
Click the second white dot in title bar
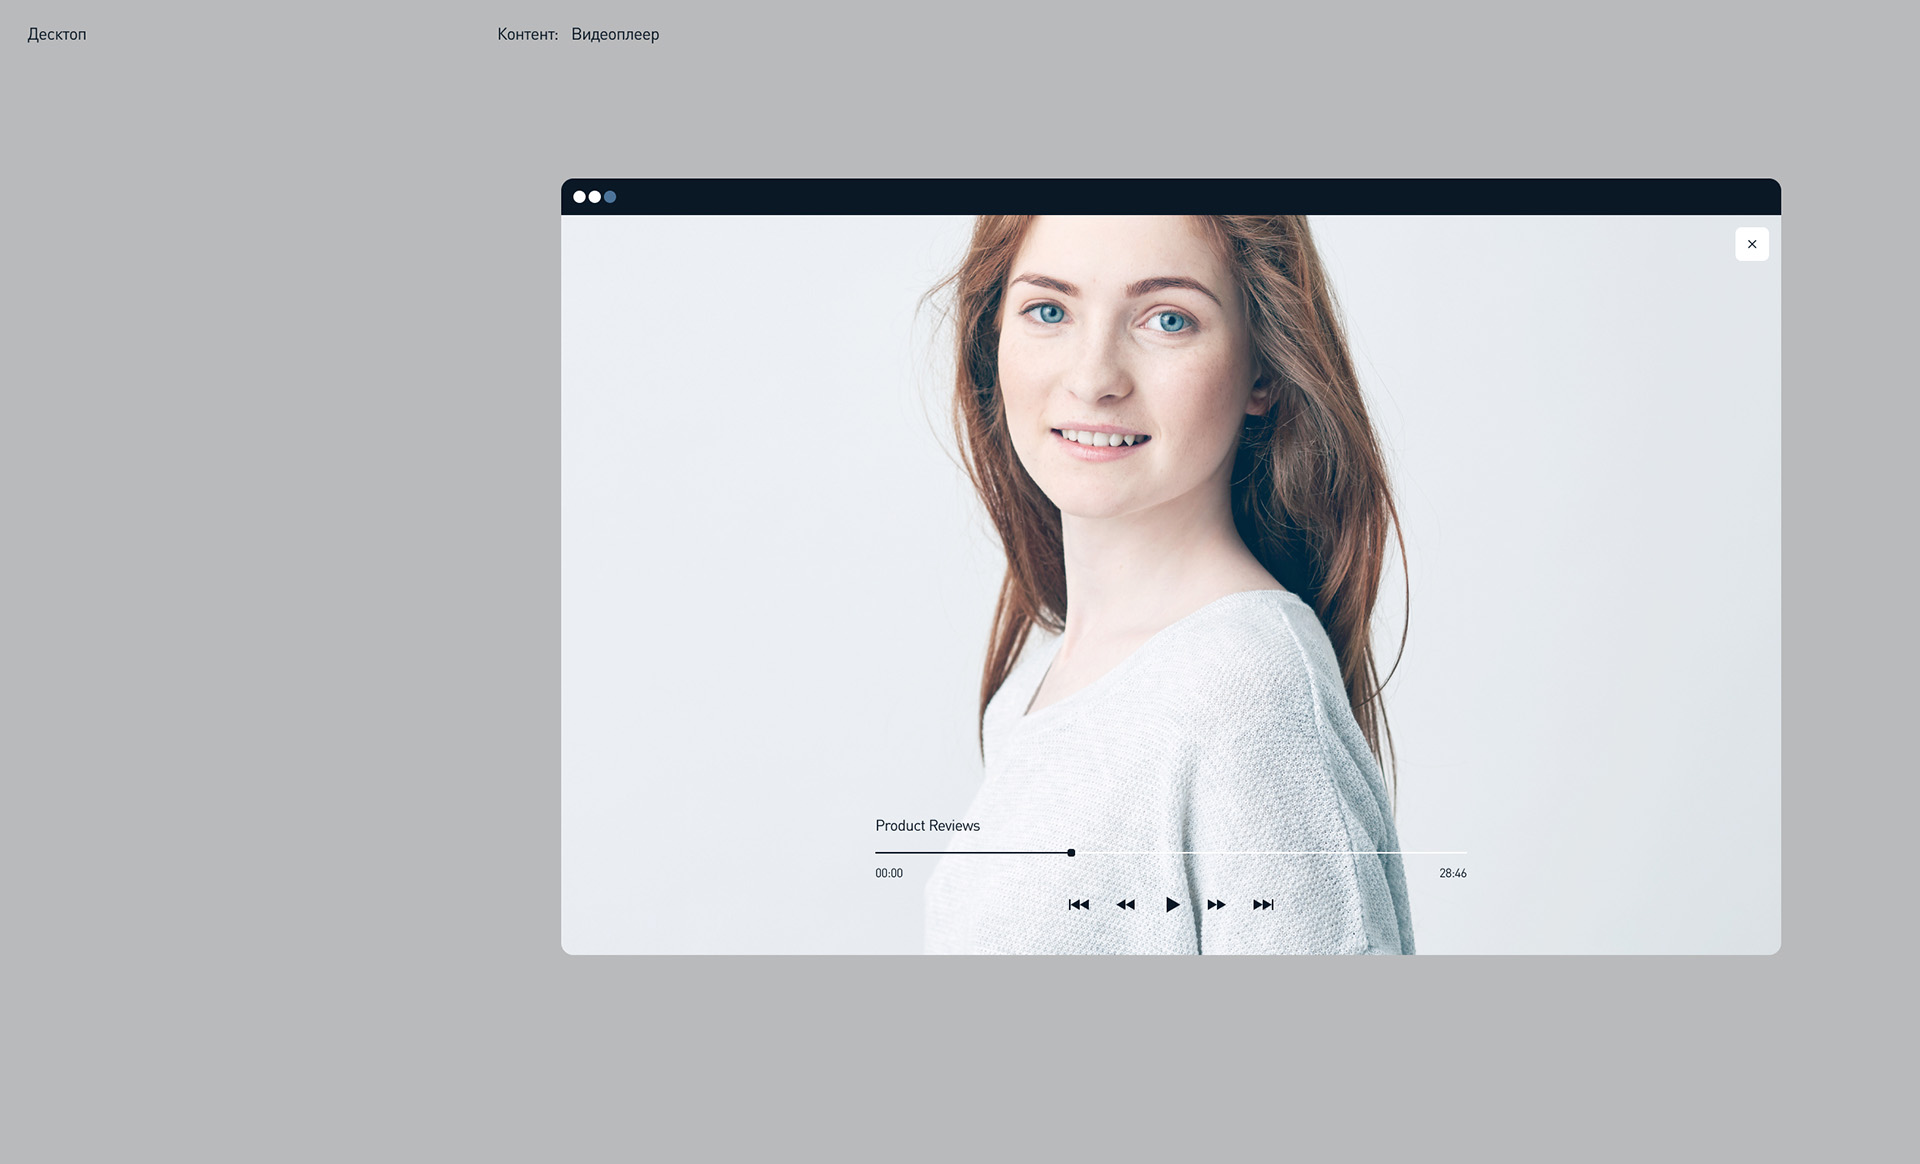595,197
